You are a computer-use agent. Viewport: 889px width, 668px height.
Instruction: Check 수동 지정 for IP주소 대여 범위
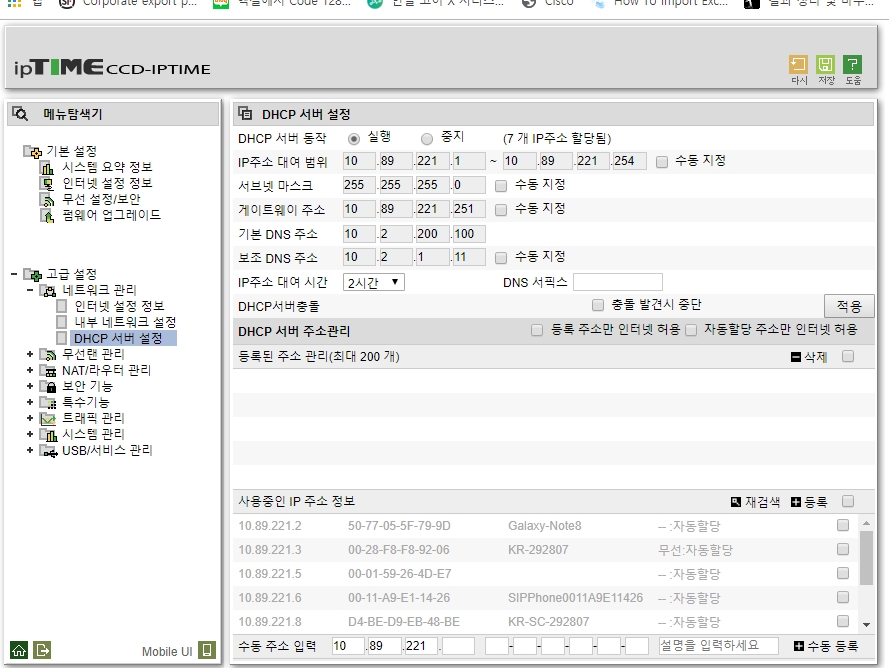[x=662, y=162]
